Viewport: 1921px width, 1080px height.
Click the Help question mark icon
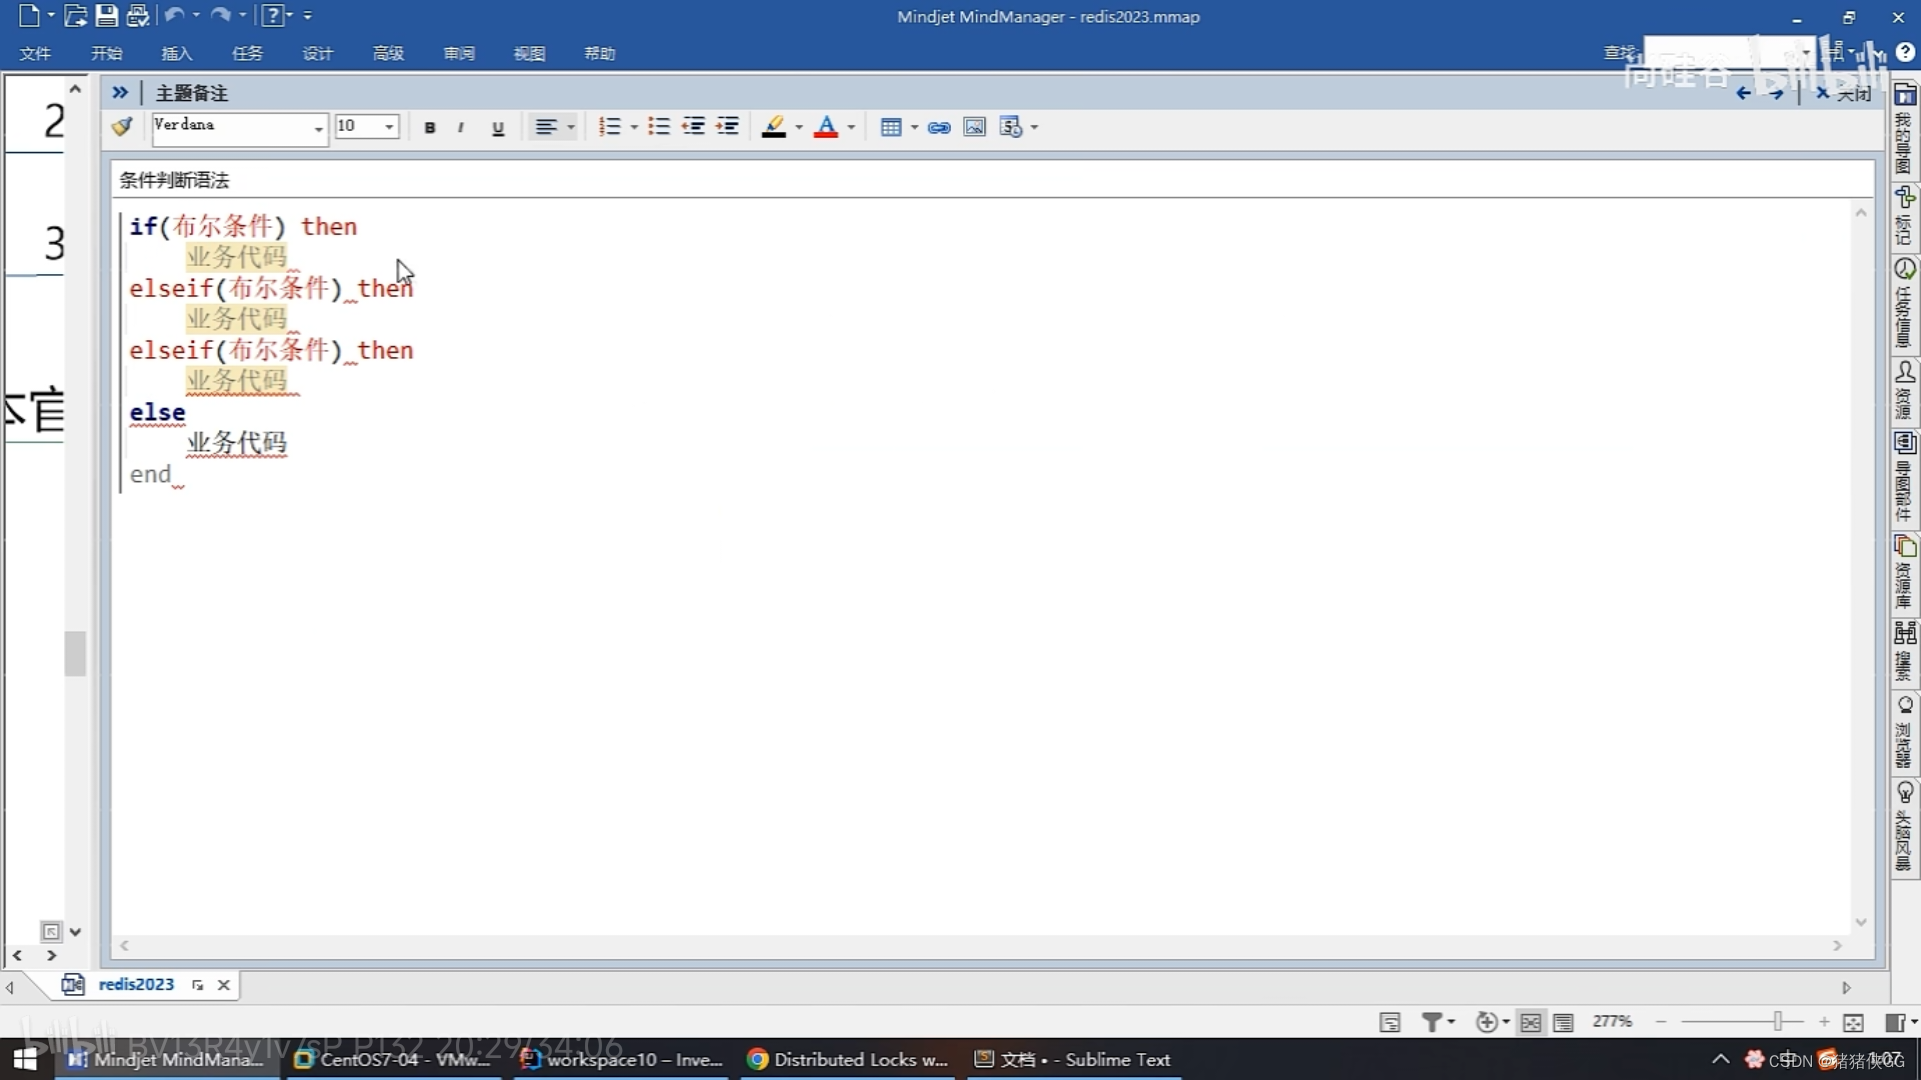pyautogui.click(x=1905, y=53)
